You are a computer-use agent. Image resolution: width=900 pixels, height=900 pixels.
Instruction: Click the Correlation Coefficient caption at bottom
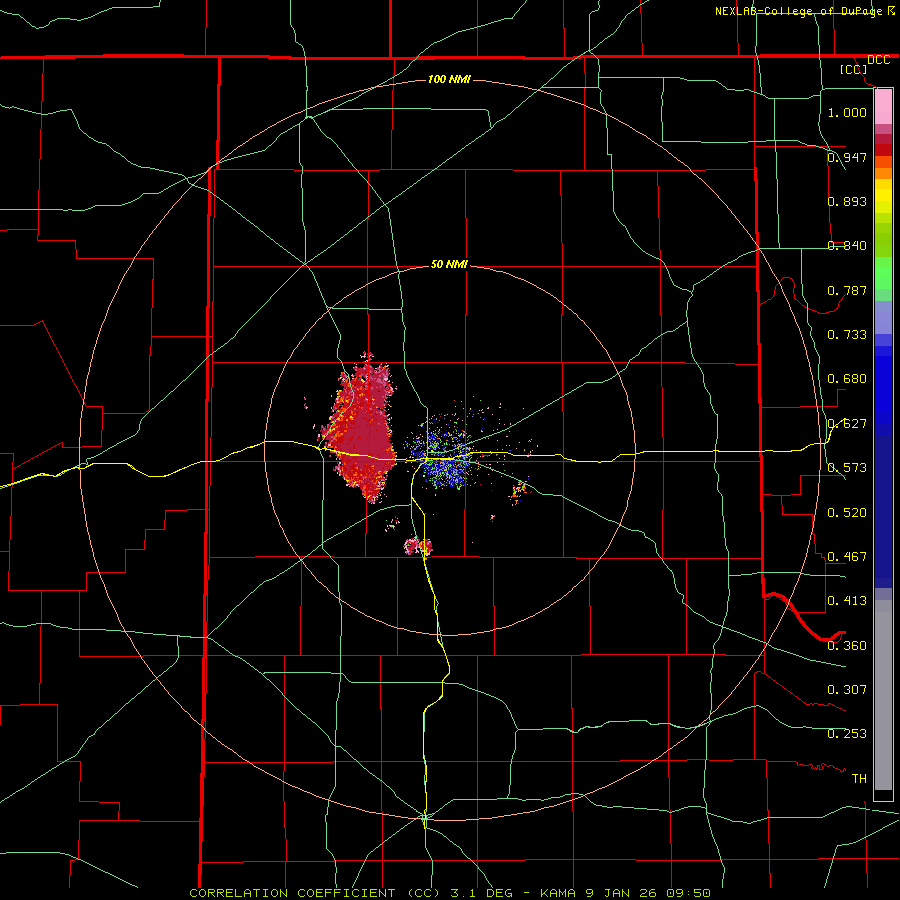click(450, 893)
